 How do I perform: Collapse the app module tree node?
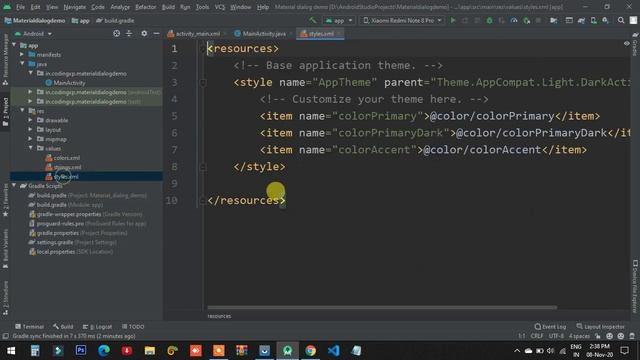pyautogui.click(x=15, y=45)
